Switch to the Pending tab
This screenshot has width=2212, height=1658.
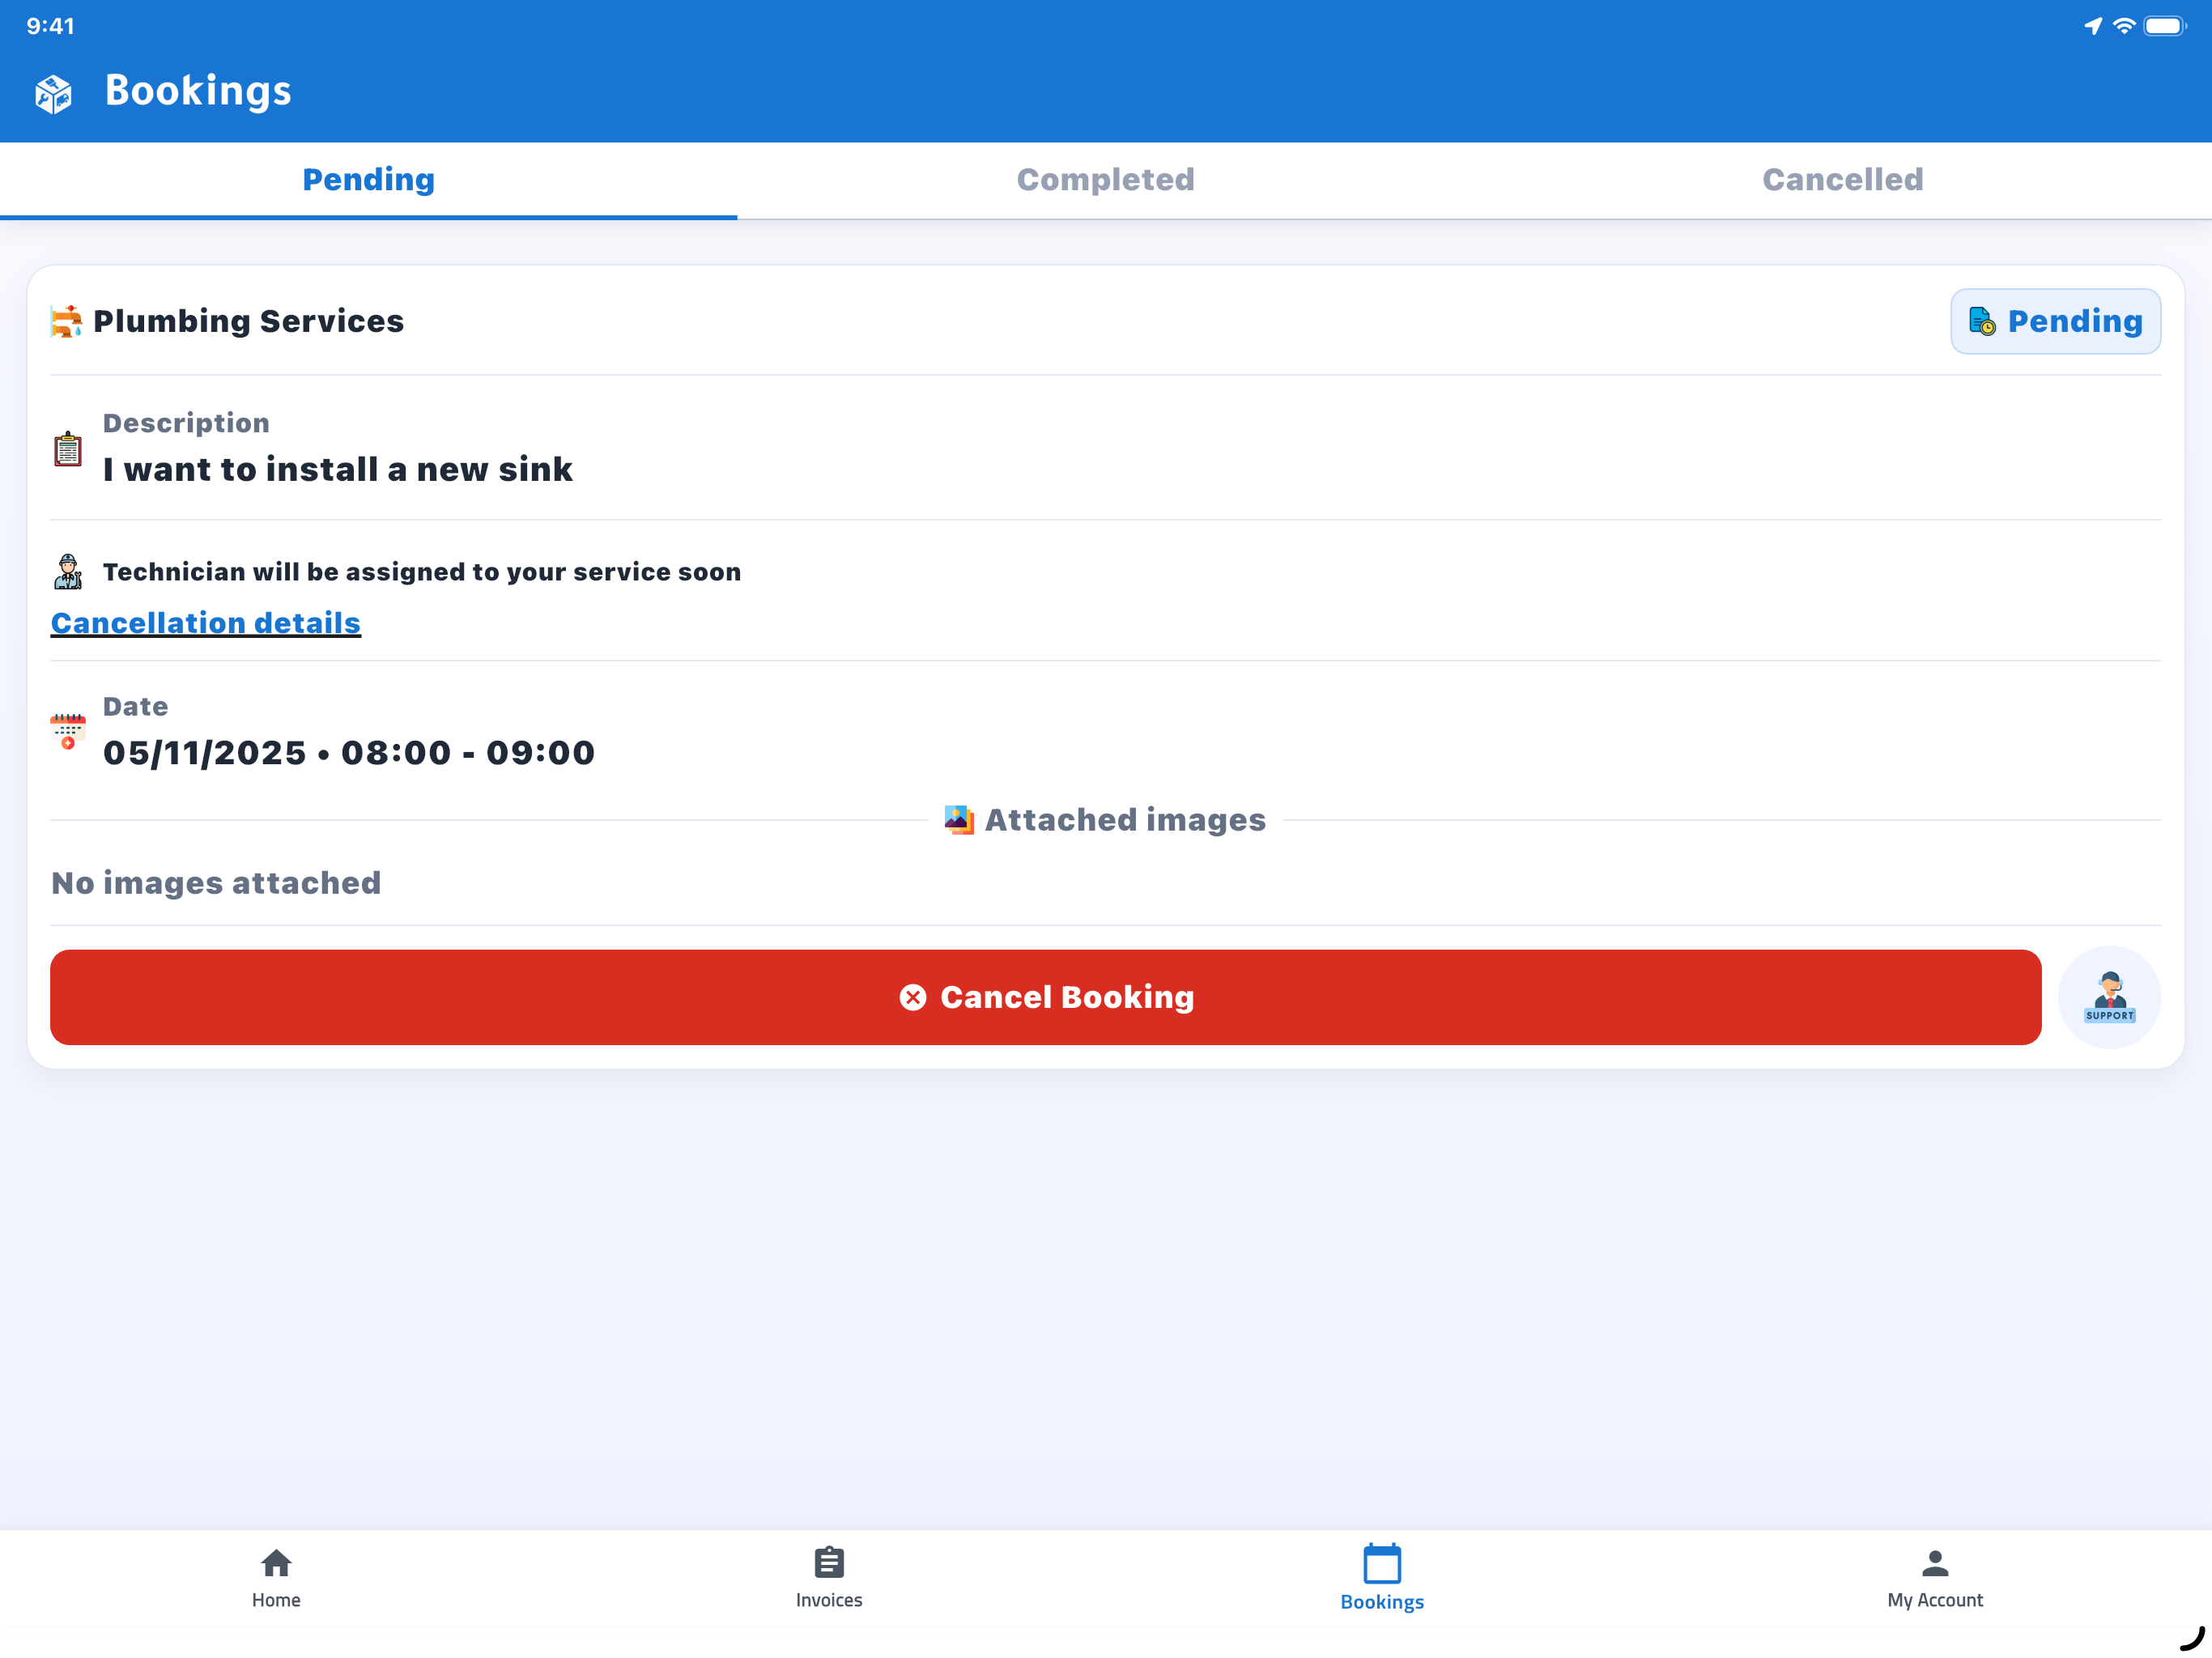369,180
